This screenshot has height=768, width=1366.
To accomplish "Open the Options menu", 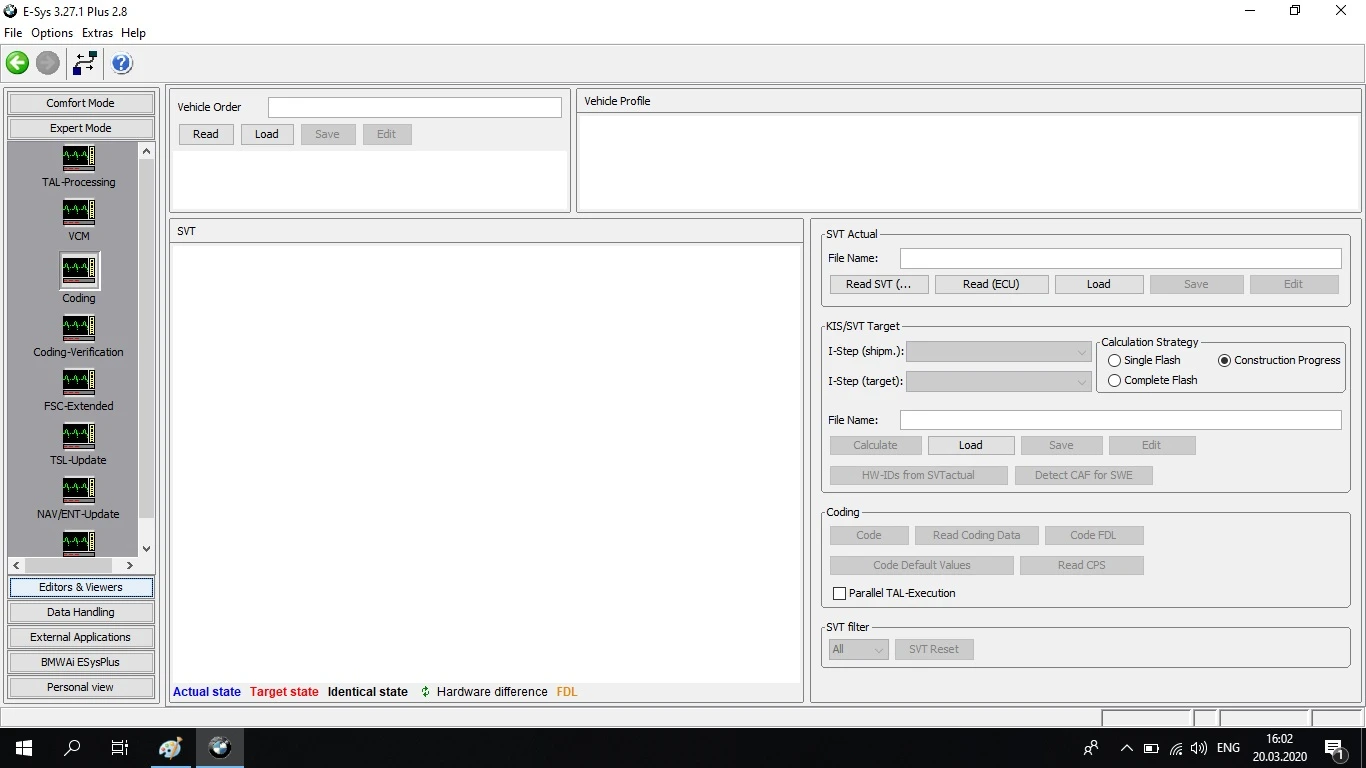I will point(52,33).
